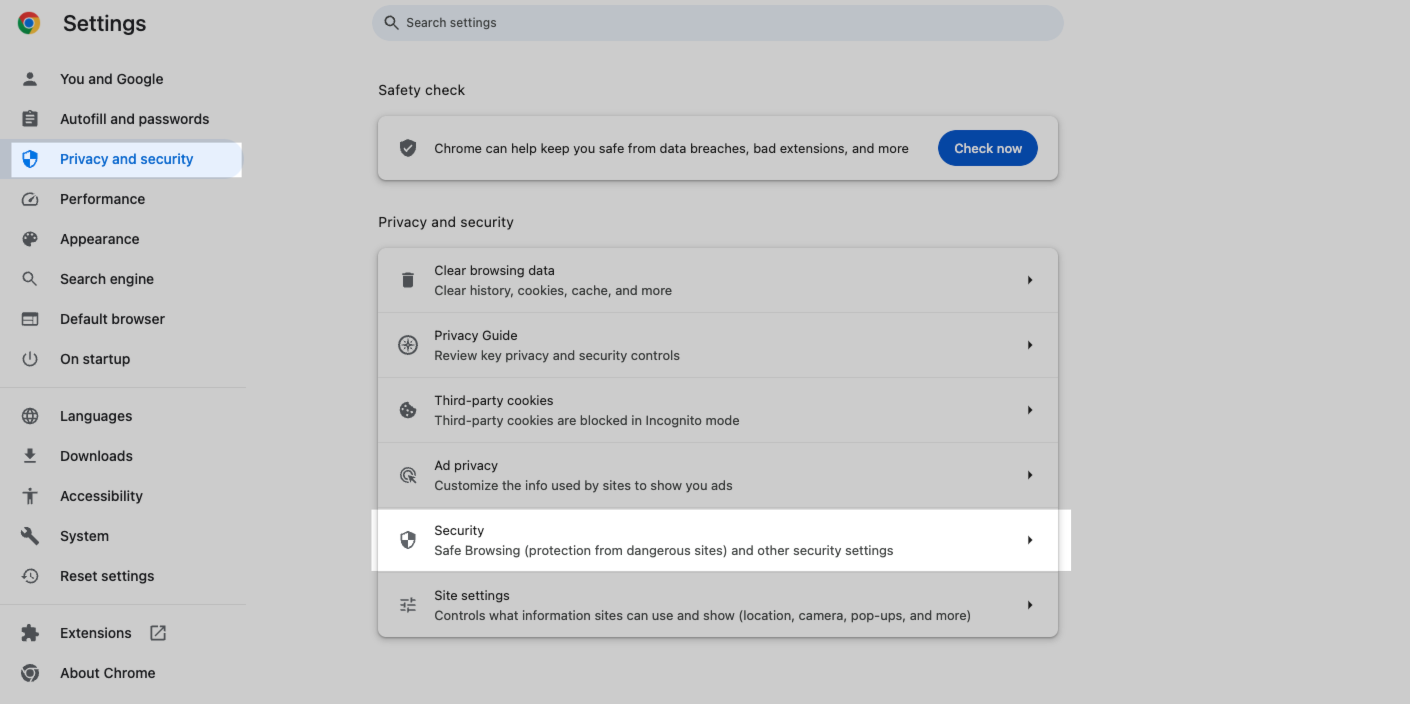Image resolution: width=1410 pixels, height=704 pixels.
Task: Click the trash icon for Clear browsing data
Action: coord(408,280)
